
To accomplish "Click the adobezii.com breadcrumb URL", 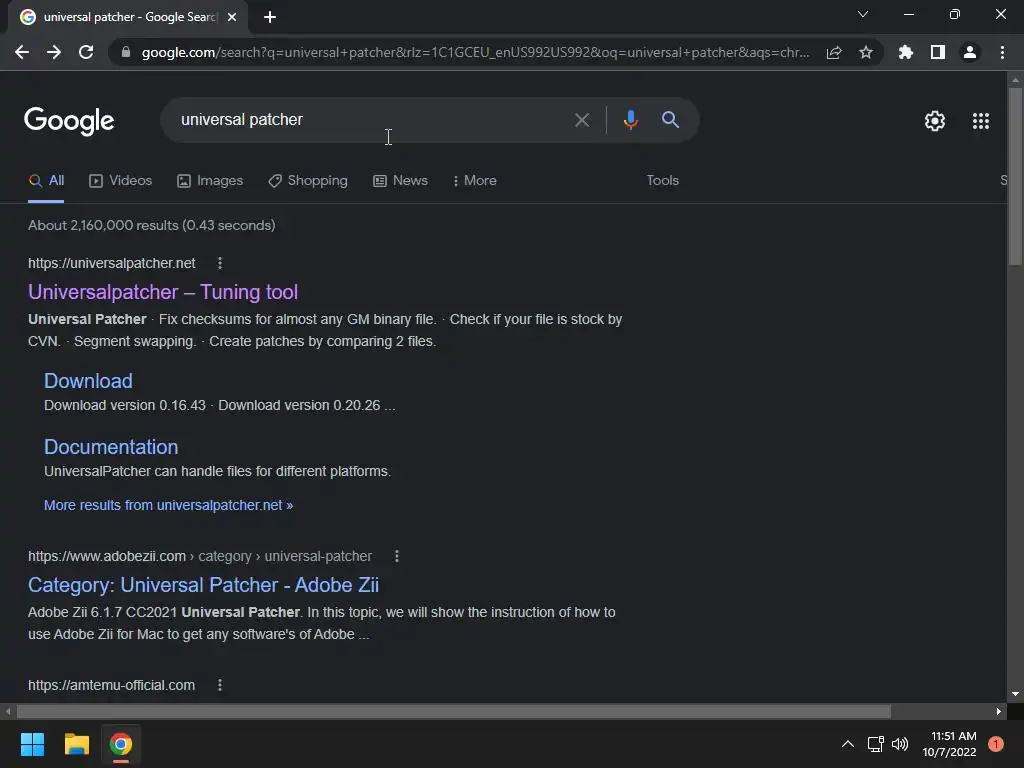I will 200,556.
